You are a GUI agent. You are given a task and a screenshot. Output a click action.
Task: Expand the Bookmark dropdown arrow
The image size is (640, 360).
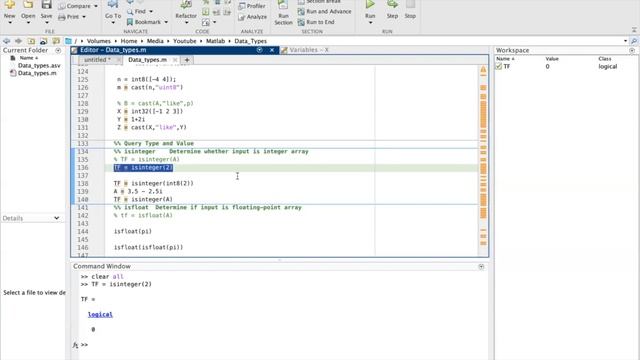coord(166,22)
